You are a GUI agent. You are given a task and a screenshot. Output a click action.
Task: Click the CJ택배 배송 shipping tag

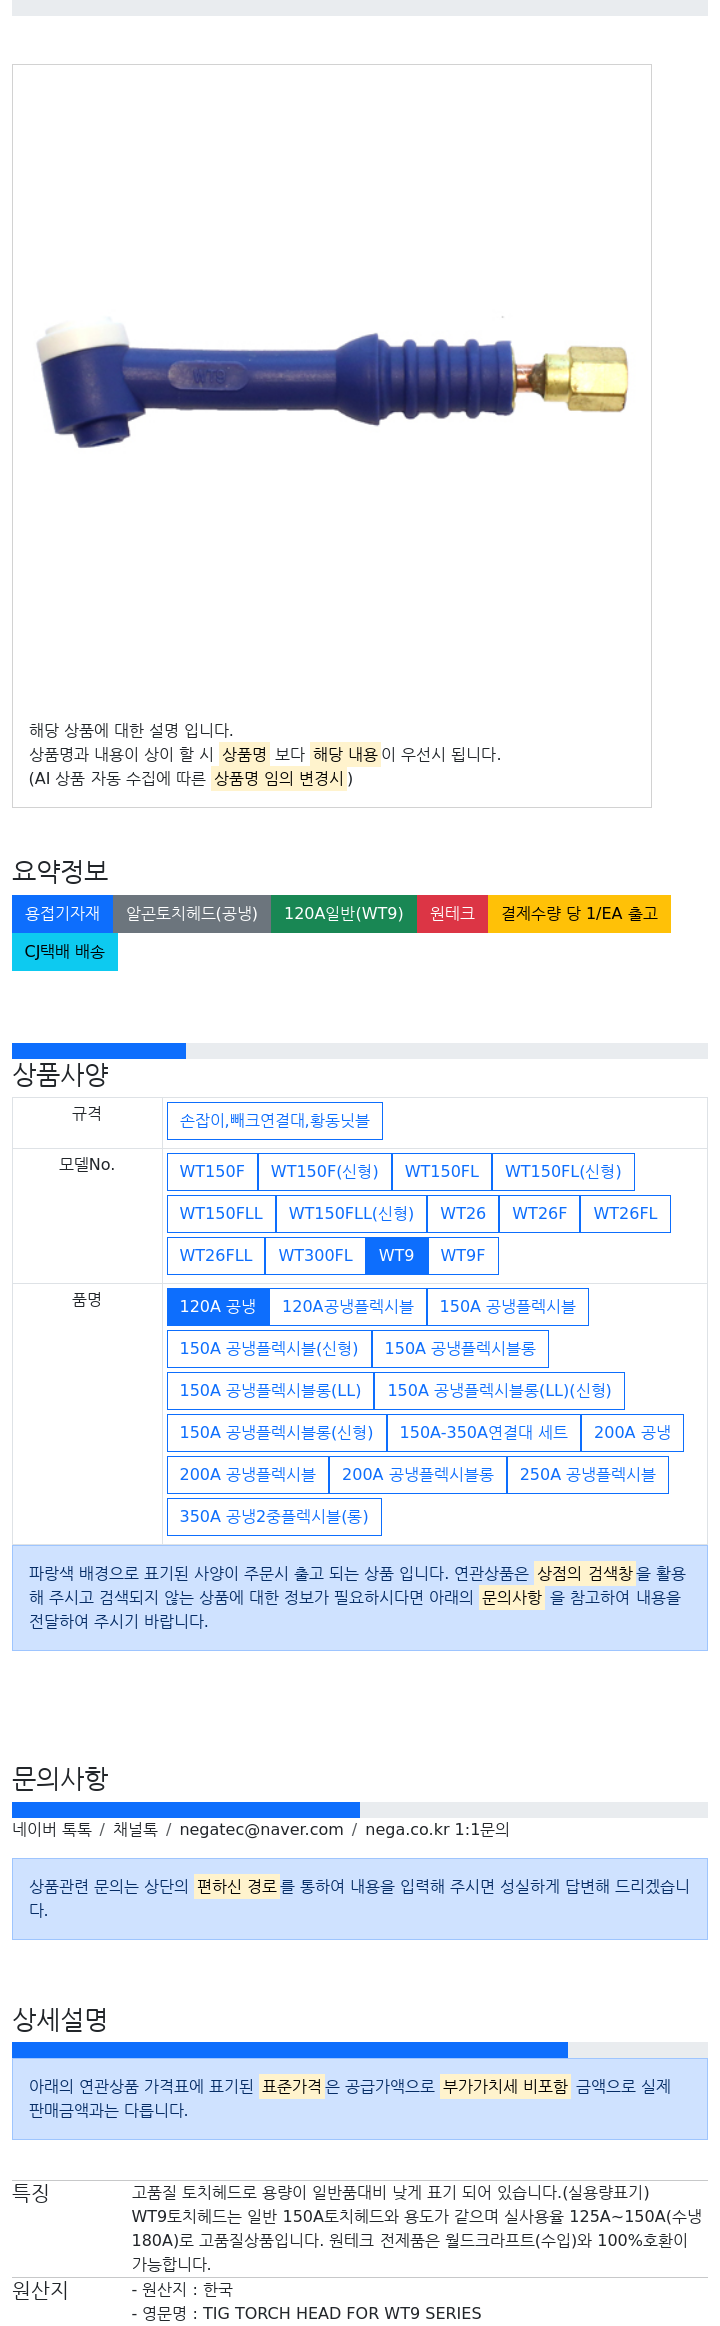64,951
